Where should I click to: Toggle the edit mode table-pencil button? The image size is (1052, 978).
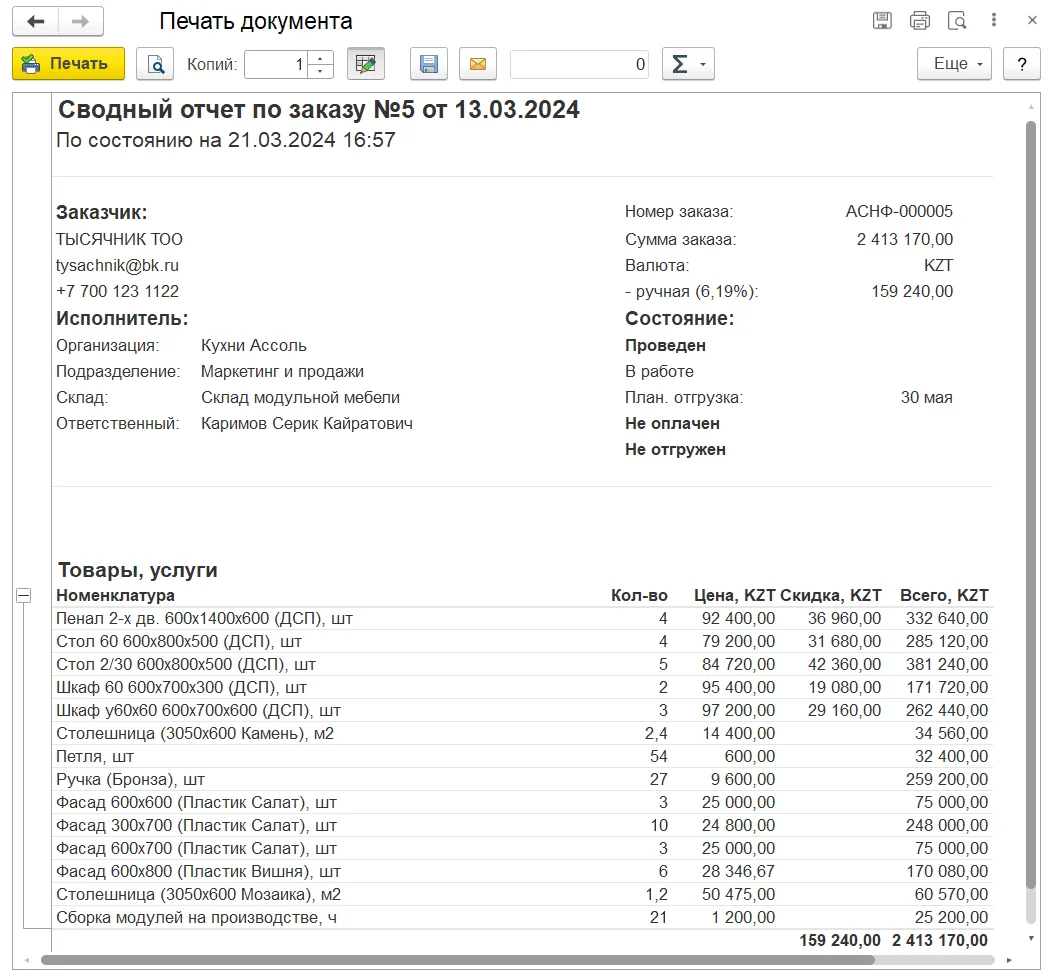(366, 64)
